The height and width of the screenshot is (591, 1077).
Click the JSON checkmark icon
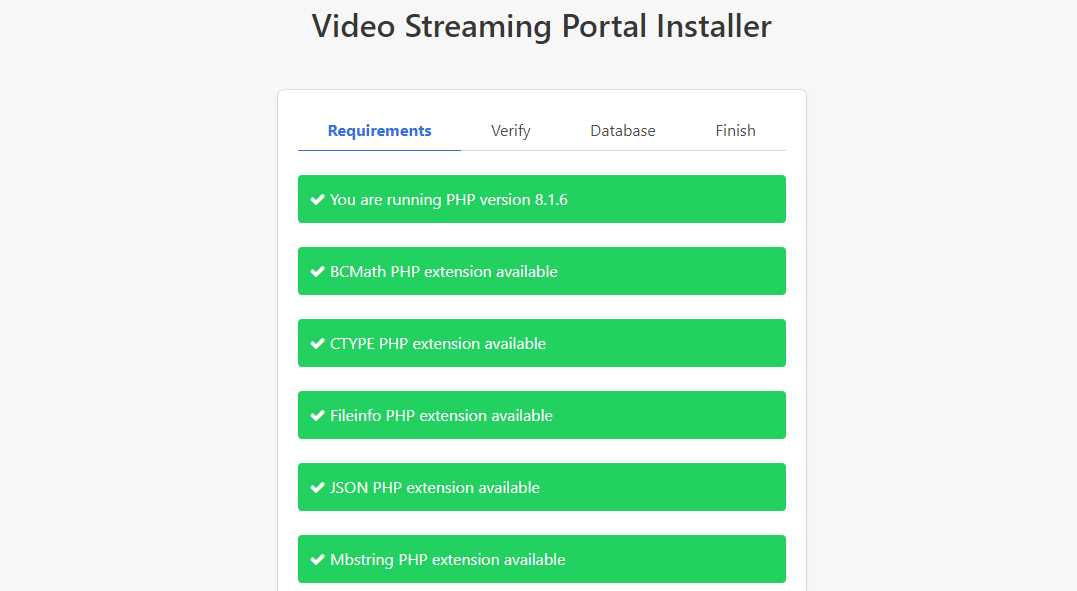(x=318, y=488)
